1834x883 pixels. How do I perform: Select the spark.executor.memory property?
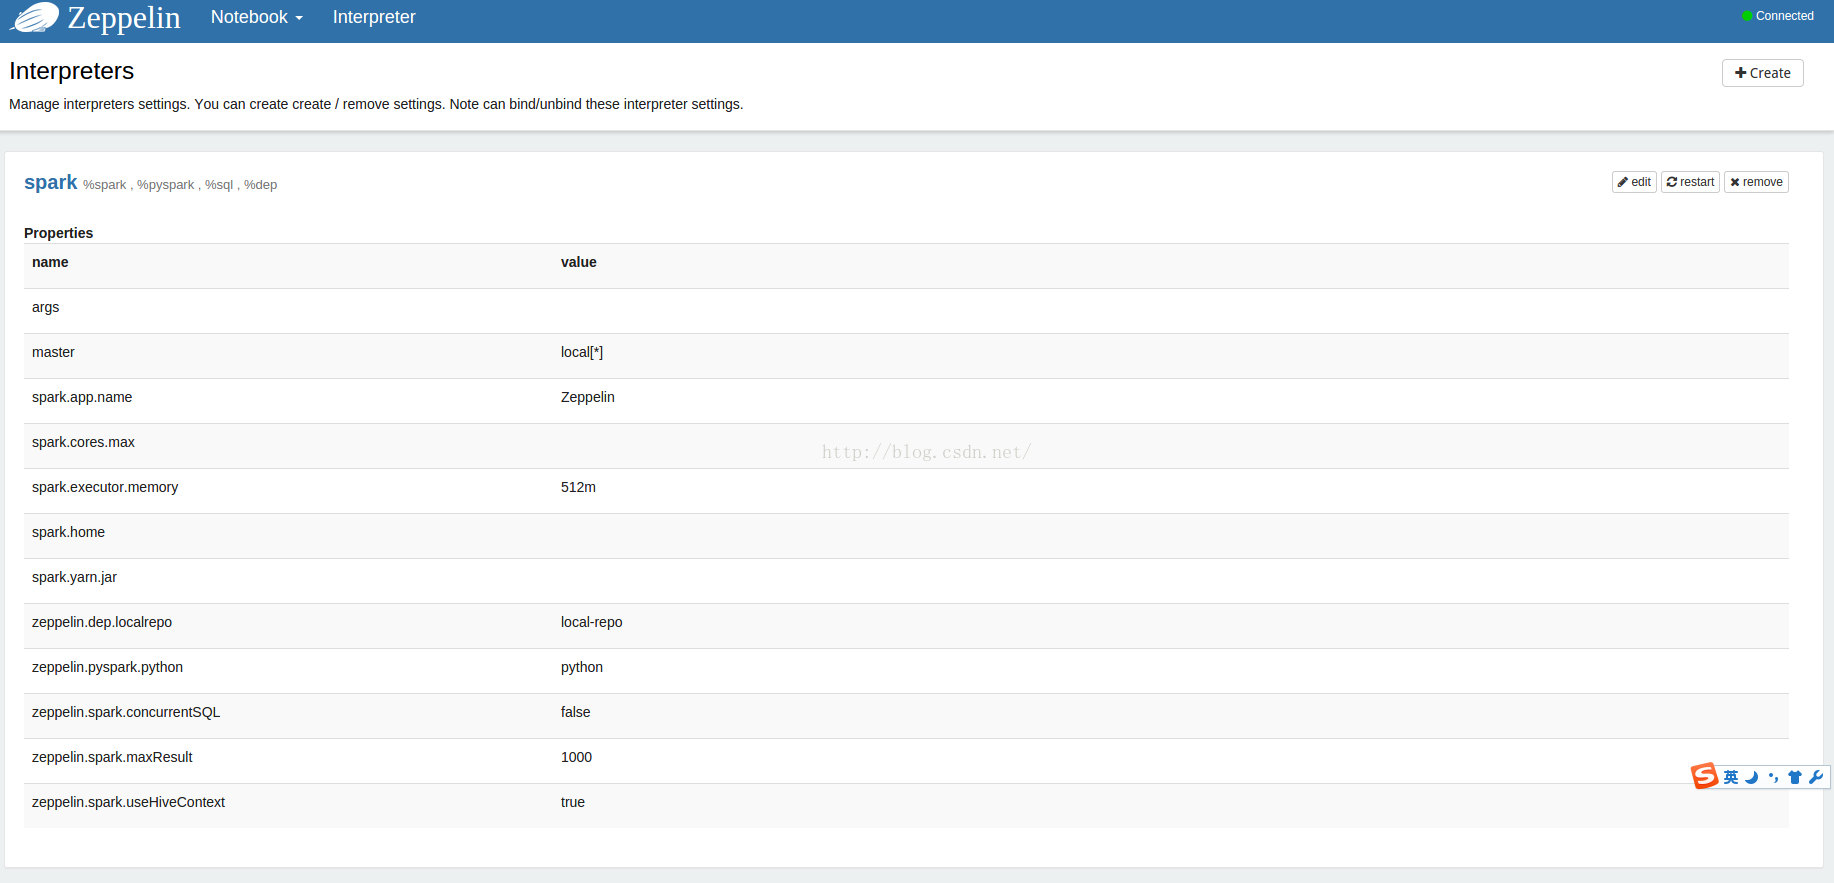click(x=105, y=487)
